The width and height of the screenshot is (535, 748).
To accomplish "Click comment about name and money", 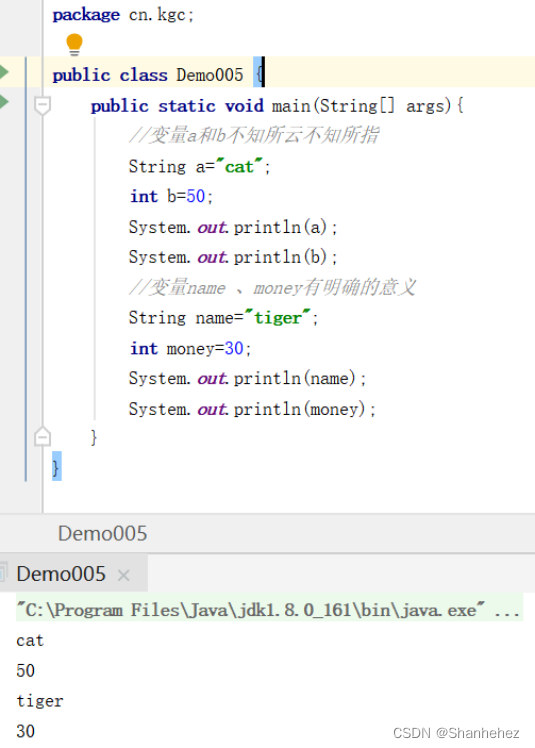I will coord(273,288).
